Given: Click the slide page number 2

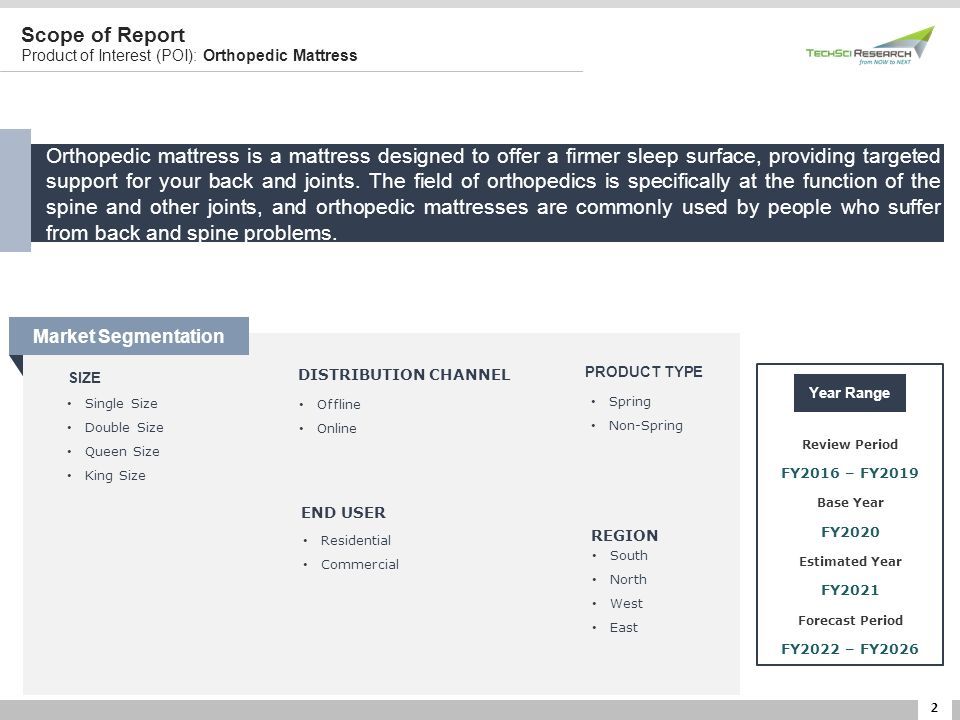Looking at the screenshot, I should (934, 708).
